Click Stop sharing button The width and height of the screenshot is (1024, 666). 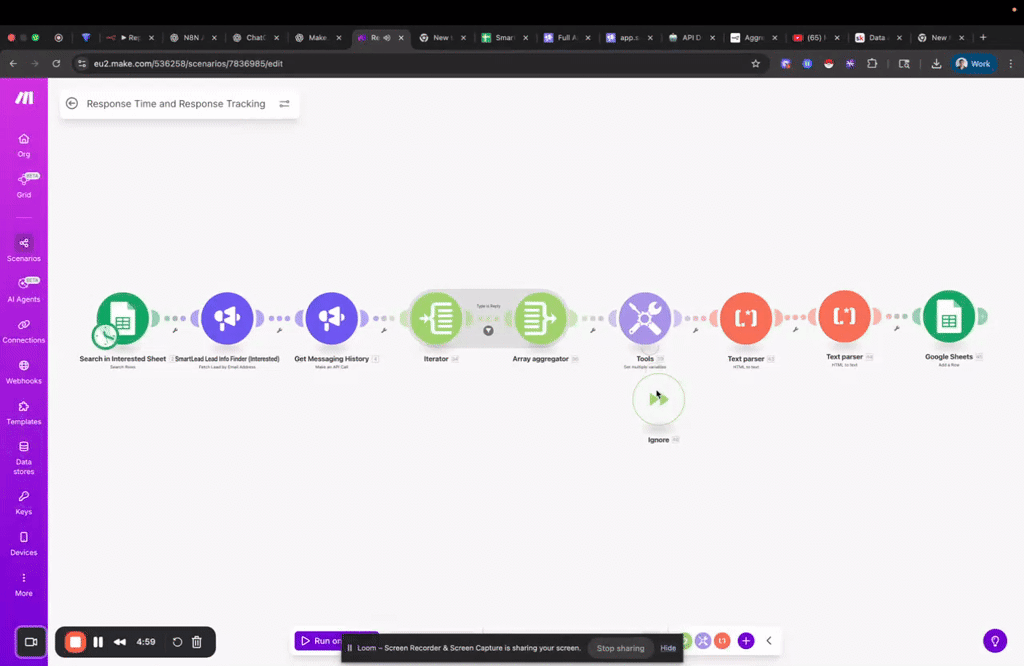[x=620, y=648]
